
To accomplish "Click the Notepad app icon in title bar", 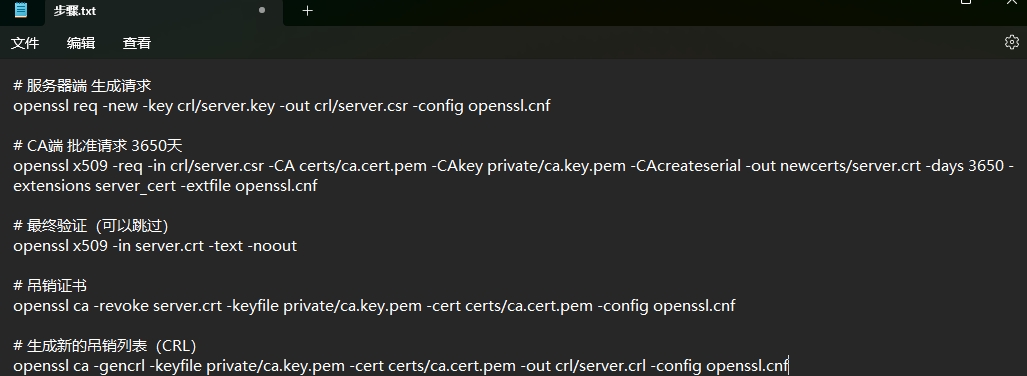I will point(21,10).
